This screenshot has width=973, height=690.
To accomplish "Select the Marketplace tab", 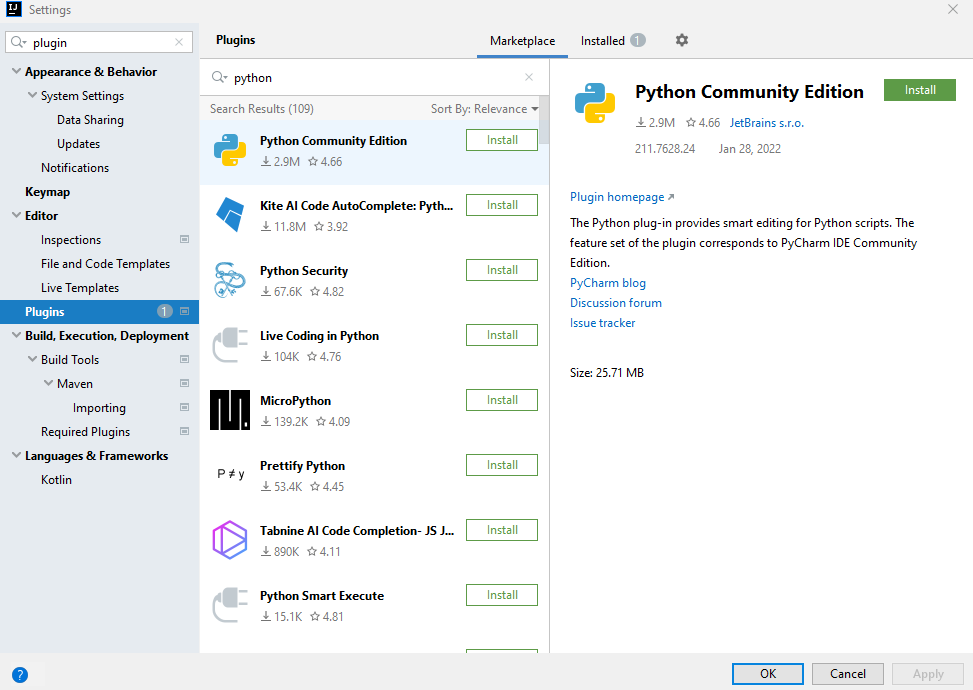I will pos(522,41).
